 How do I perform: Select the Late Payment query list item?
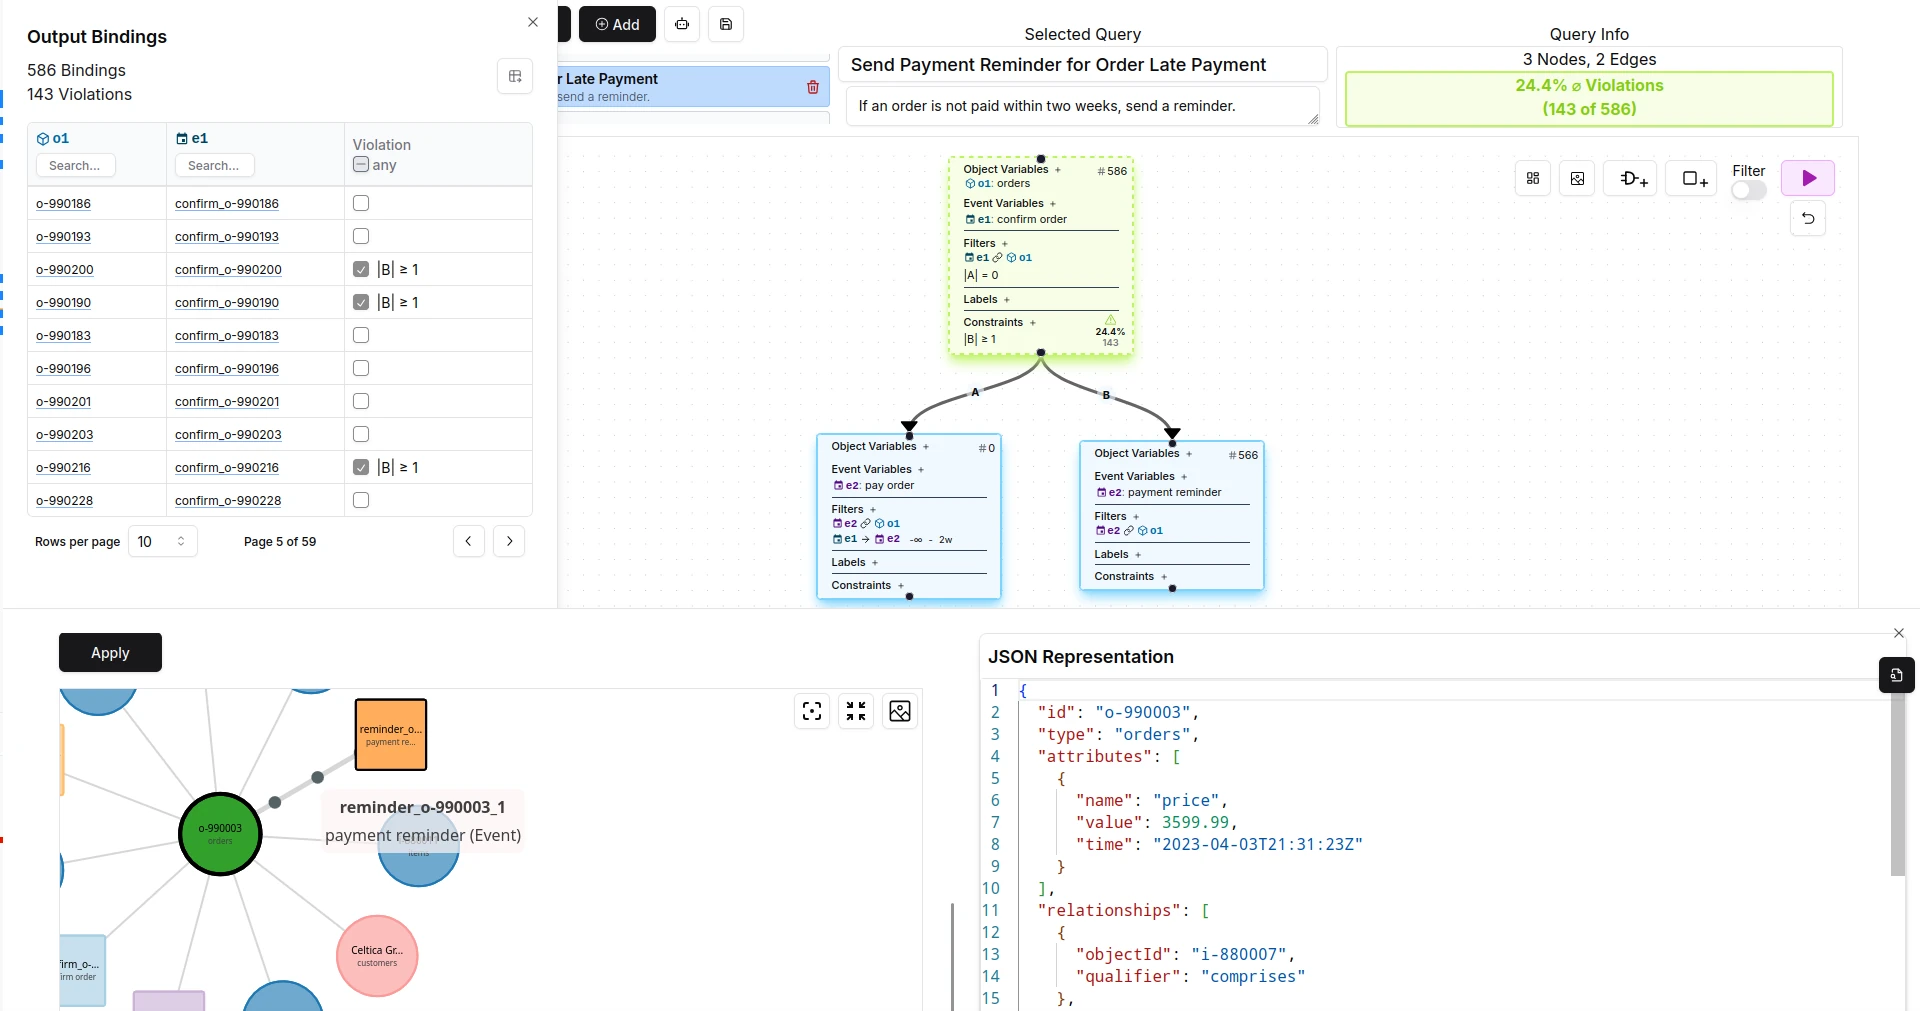694,86
